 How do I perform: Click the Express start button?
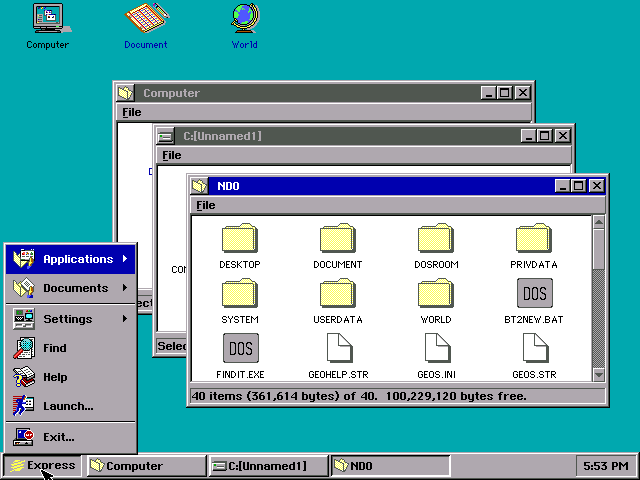[x=42, y=466]
